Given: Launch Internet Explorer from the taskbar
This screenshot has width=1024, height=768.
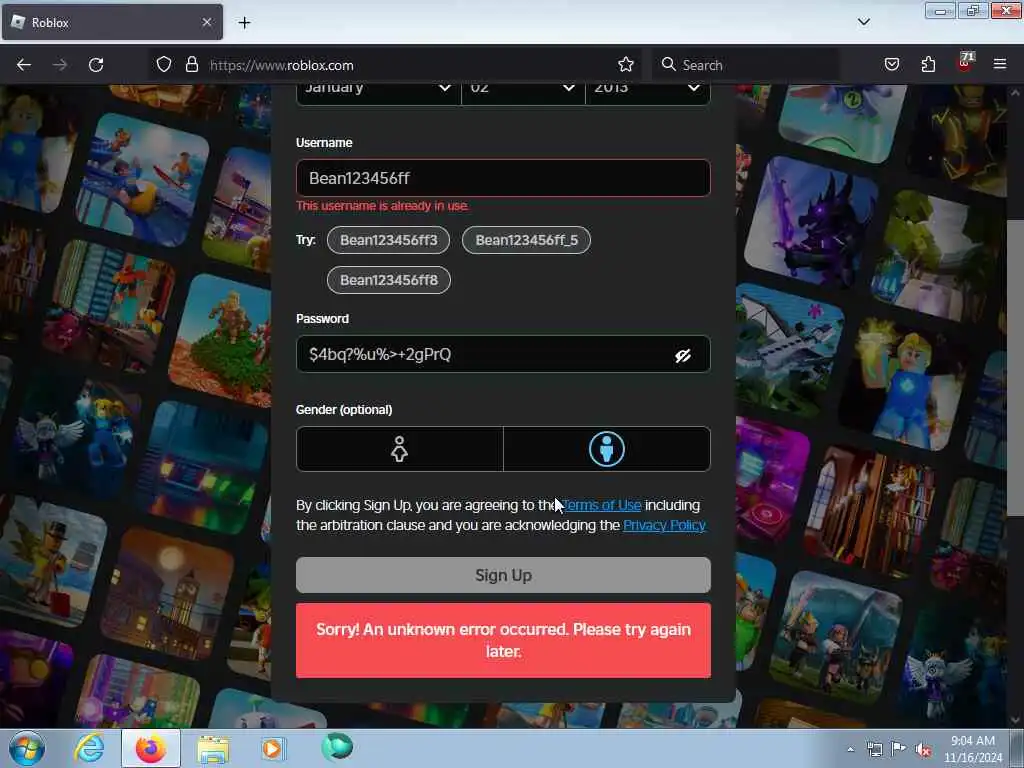Looking at the screenshot, I should (x=89, y=748).
